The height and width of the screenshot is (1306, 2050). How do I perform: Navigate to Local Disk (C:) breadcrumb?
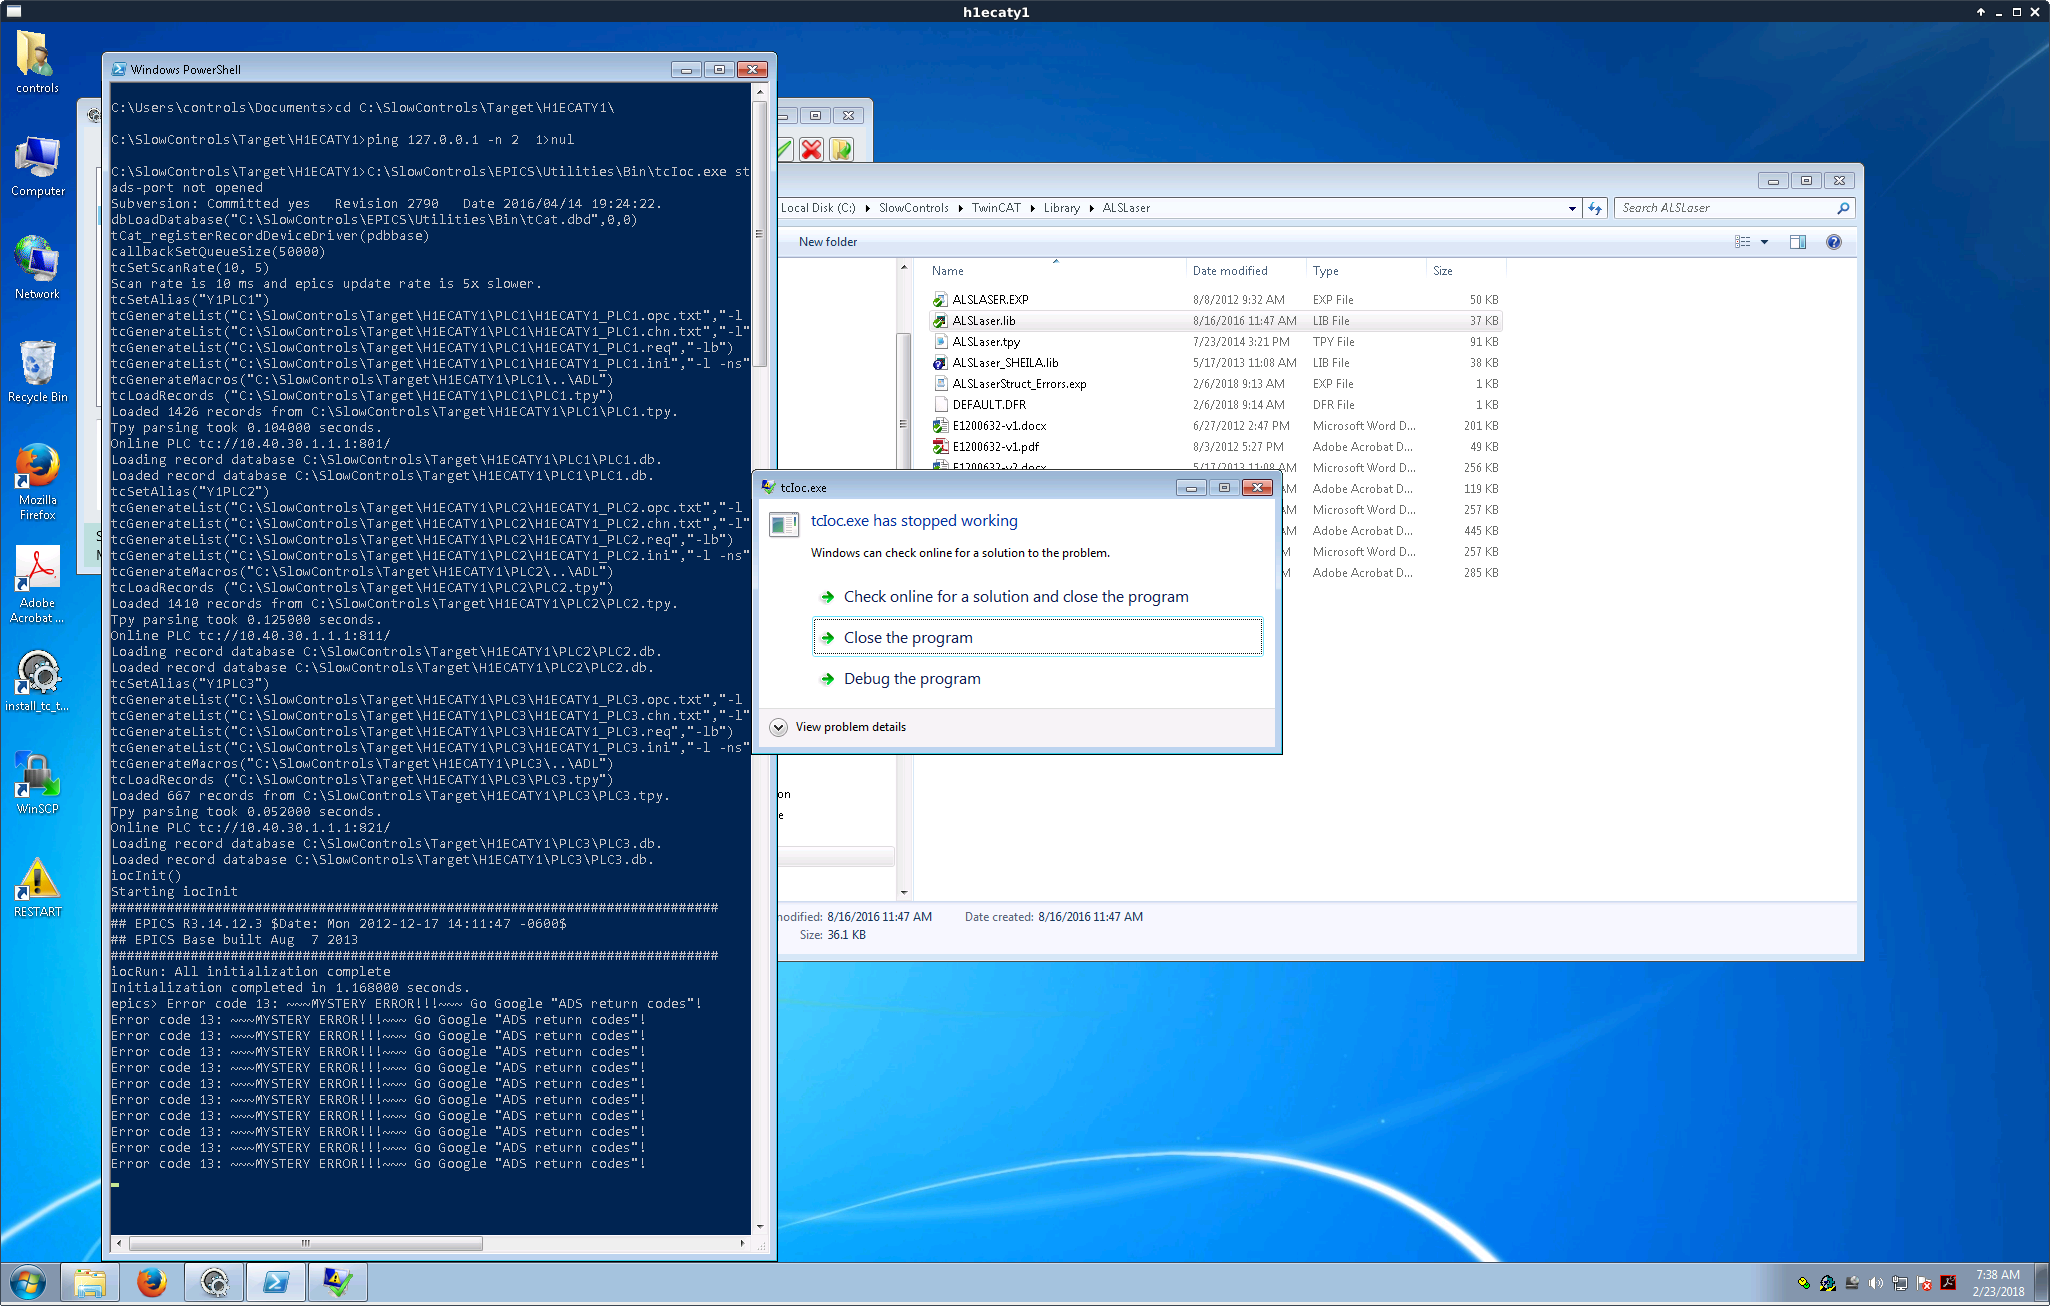coord(818,208)
